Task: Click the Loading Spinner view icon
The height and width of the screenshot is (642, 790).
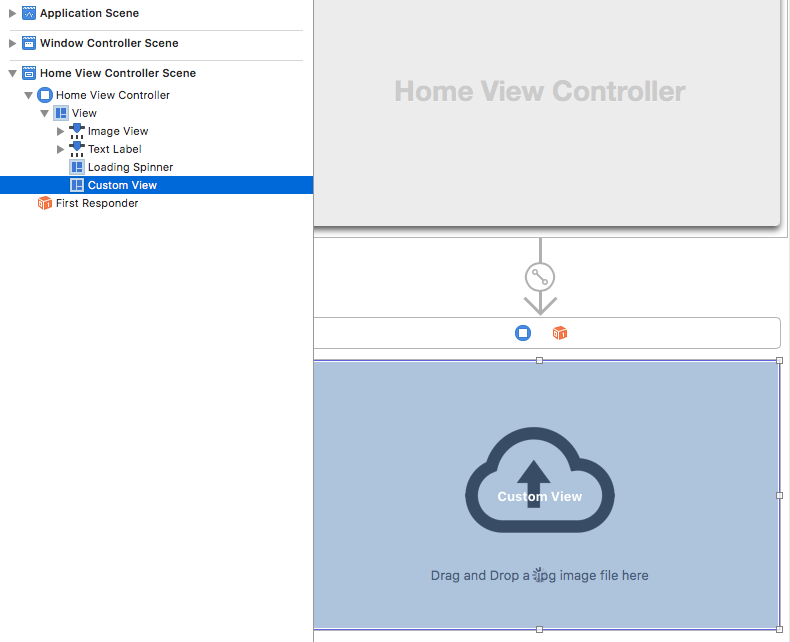Action: coord(77,167)
